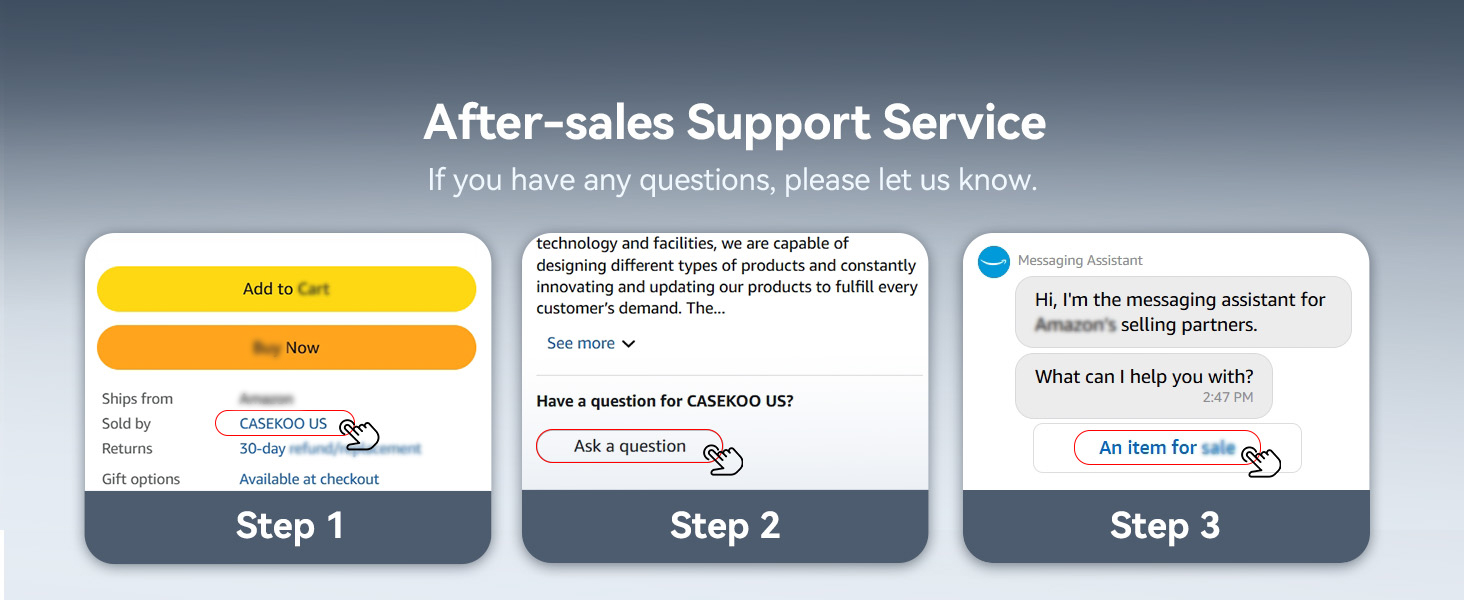Open the CASEKOO US seller link
This screenshot has height=600, width=1464.
283,424
